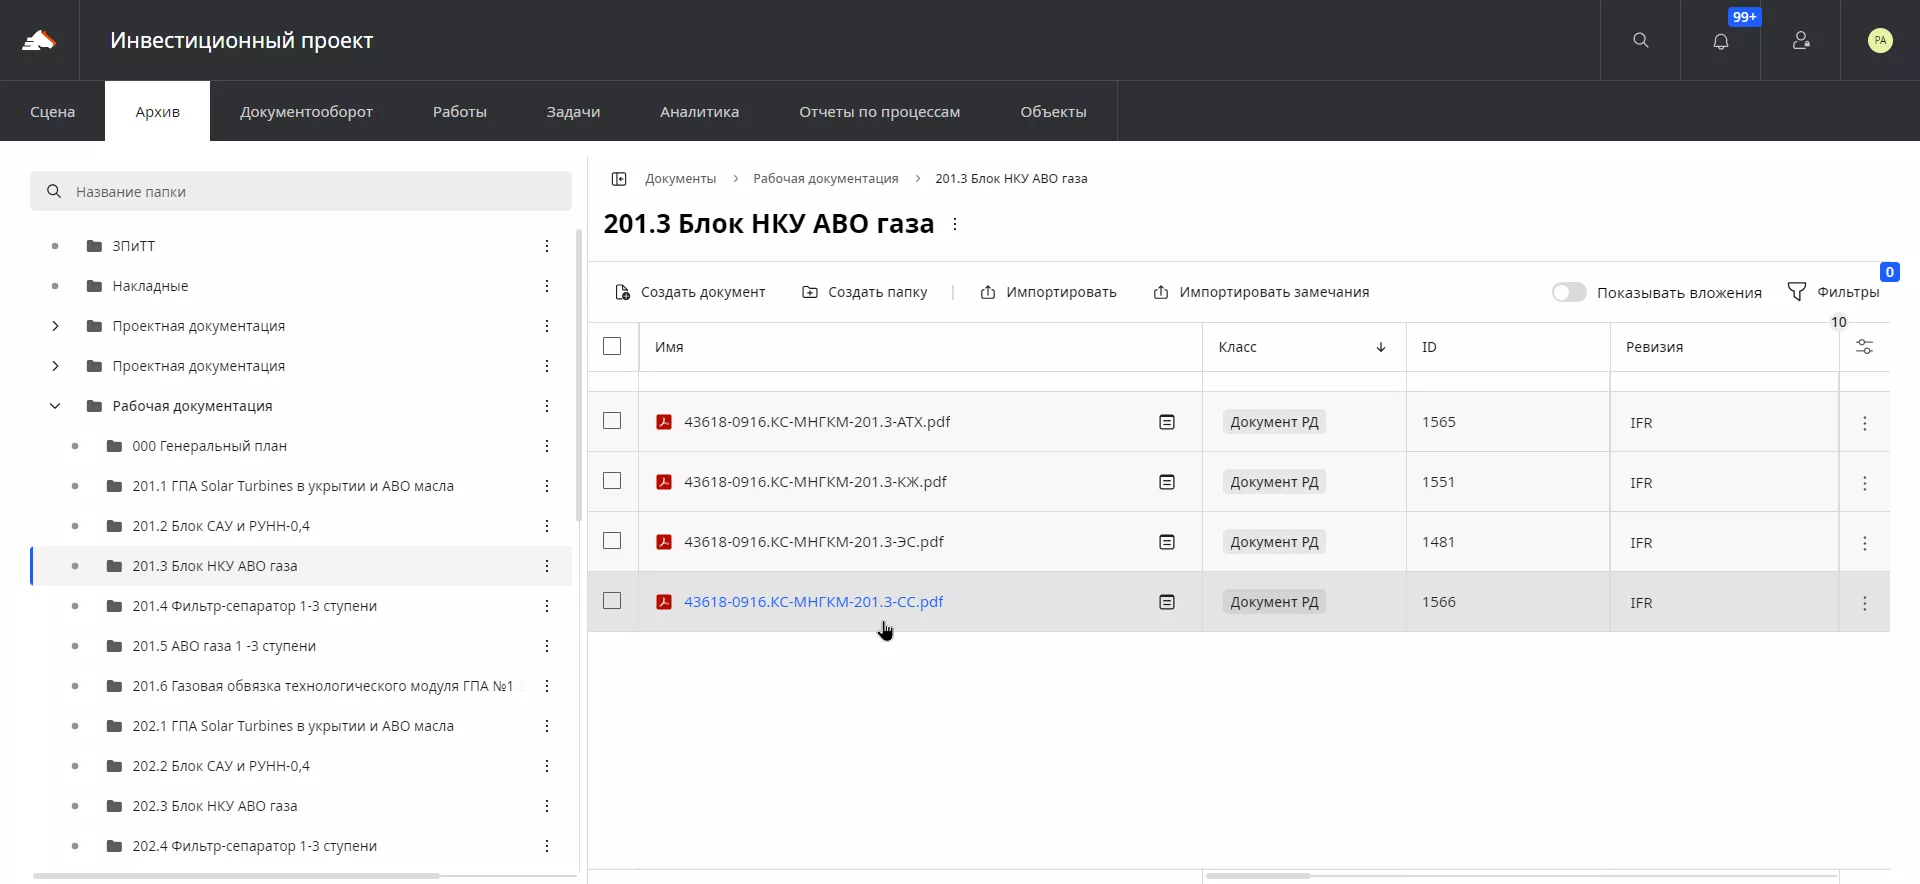The height and width of the screenshot is (884, 1920).
Task: Click the Создать документ button
Action: pyautogui.click(x=690, y=292)
